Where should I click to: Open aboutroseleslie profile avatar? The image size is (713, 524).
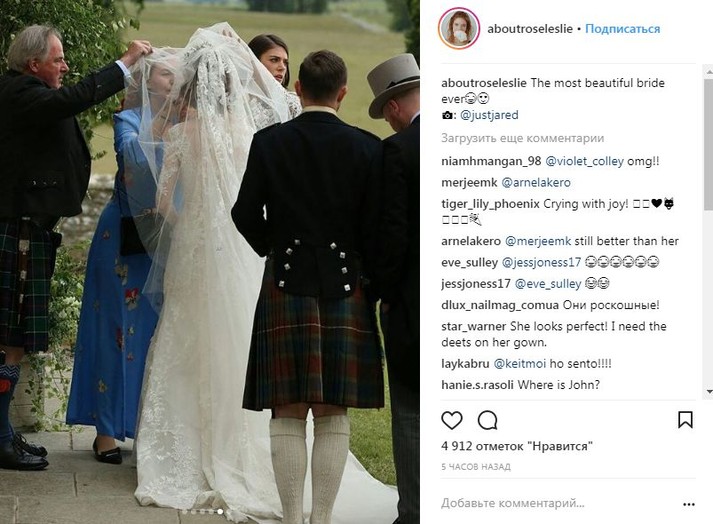[459, 28]
